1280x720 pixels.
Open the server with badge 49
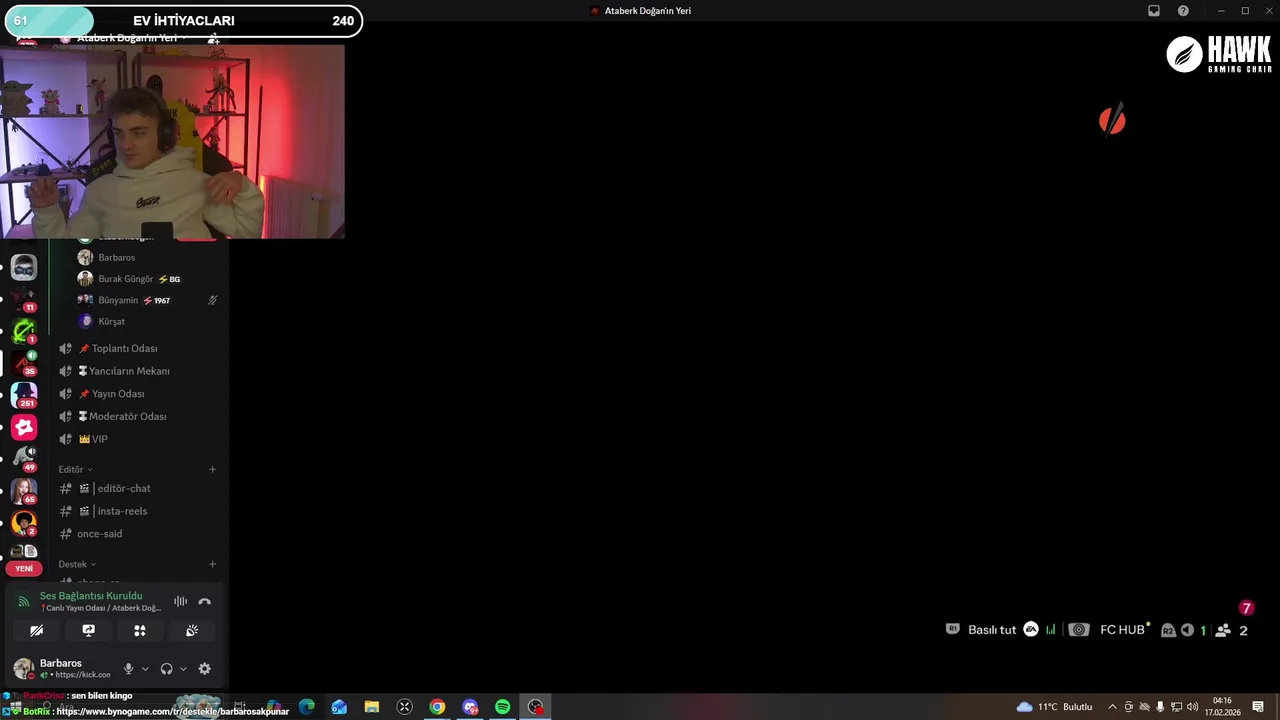(x=24, y=458)
